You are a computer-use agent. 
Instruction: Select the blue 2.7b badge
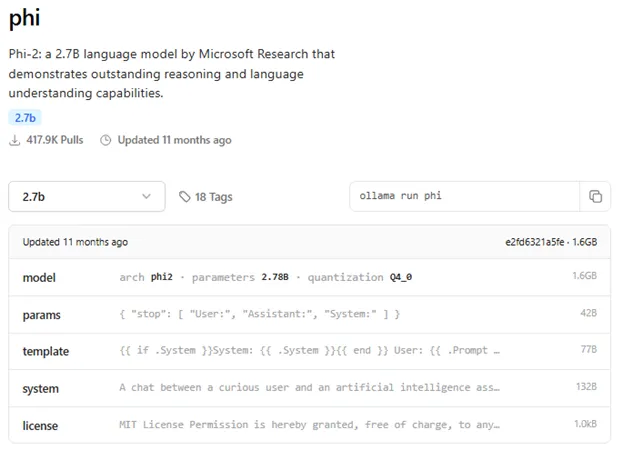[x=25, y=118]
